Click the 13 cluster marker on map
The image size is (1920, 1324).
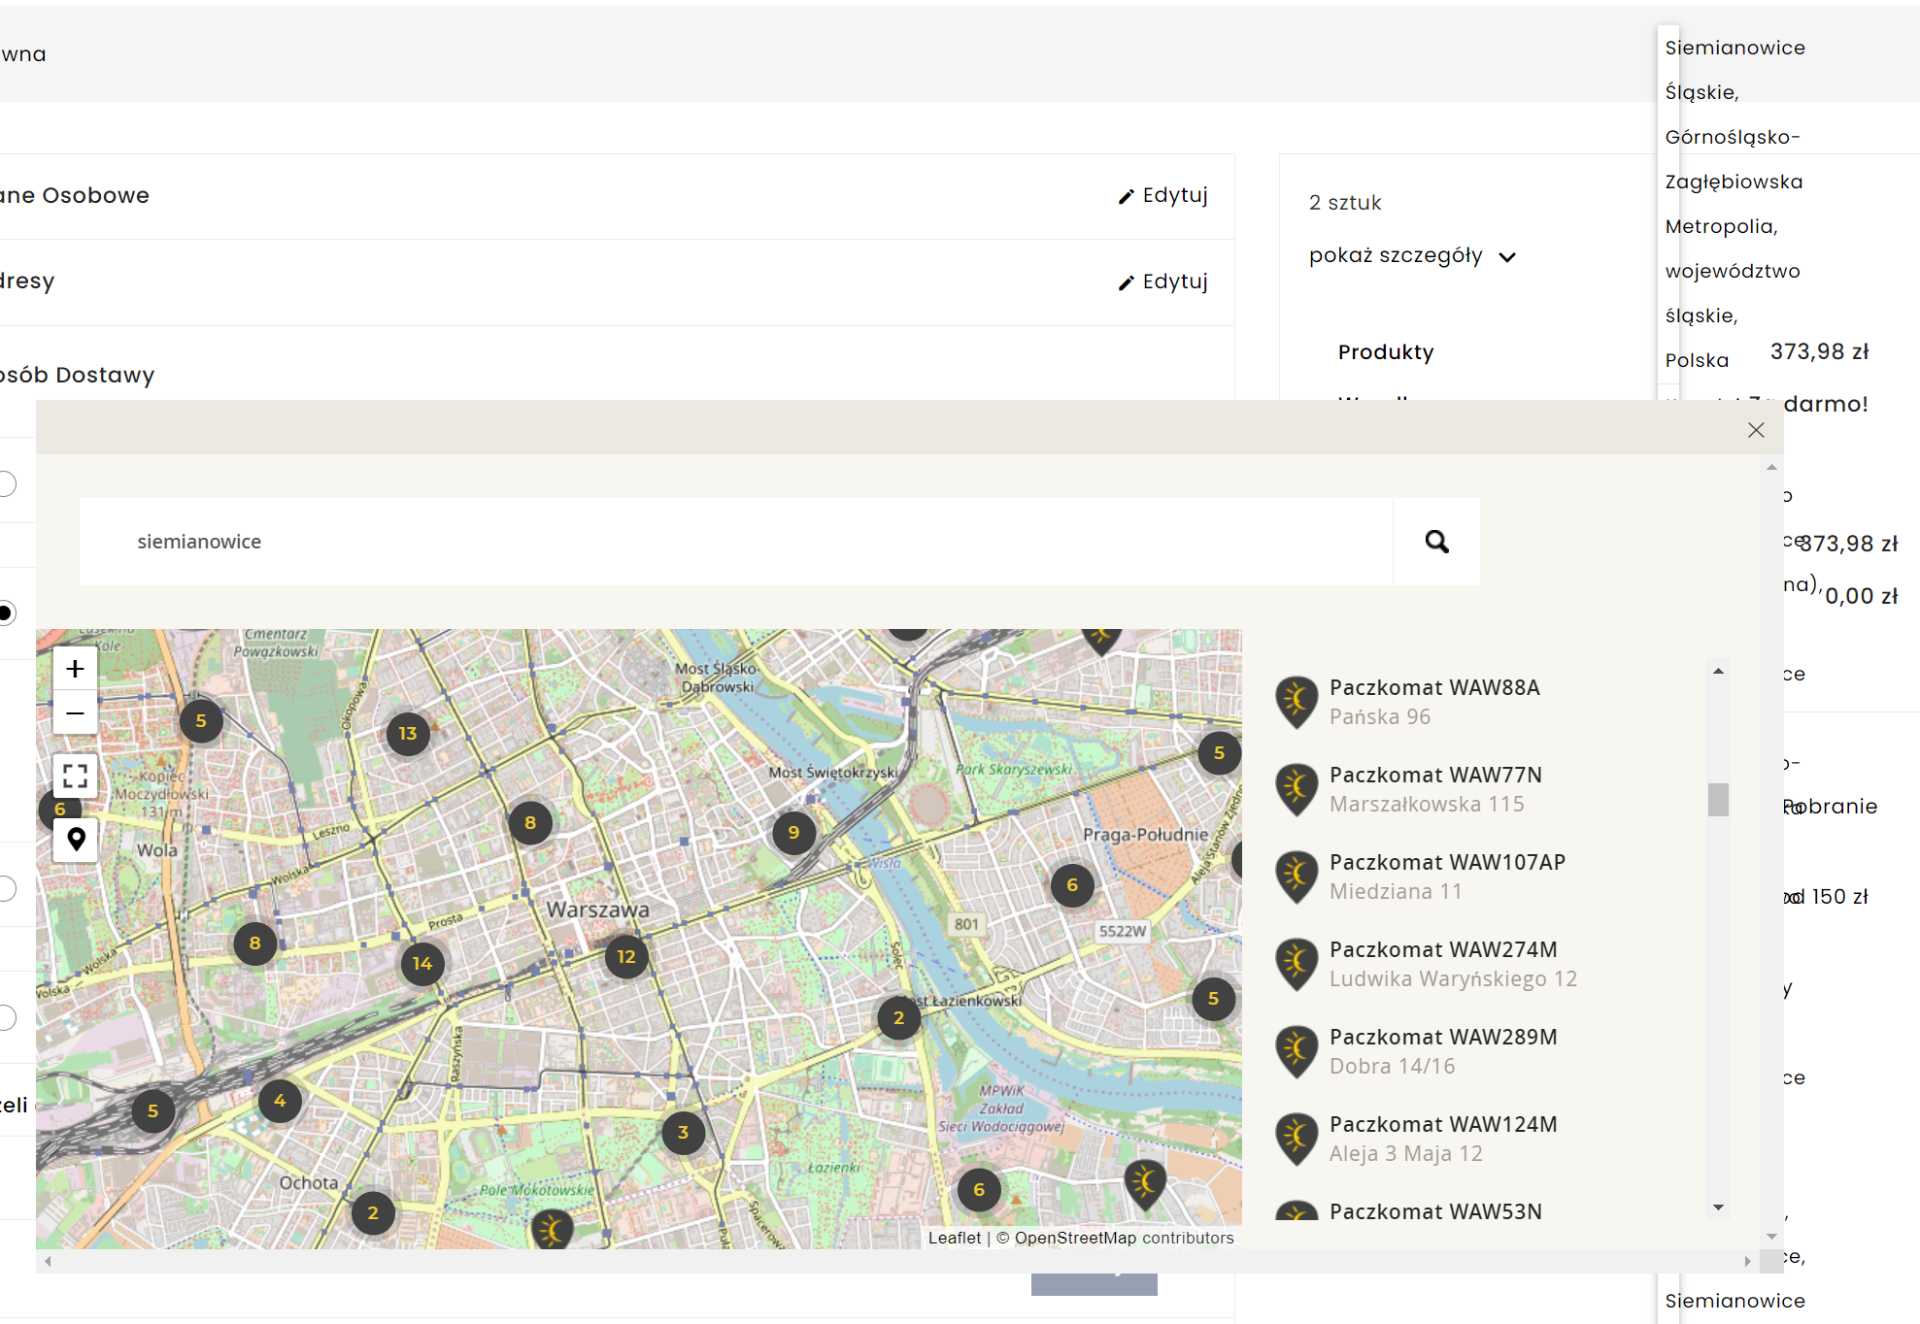pyautogui.click(x=407, y=734)
